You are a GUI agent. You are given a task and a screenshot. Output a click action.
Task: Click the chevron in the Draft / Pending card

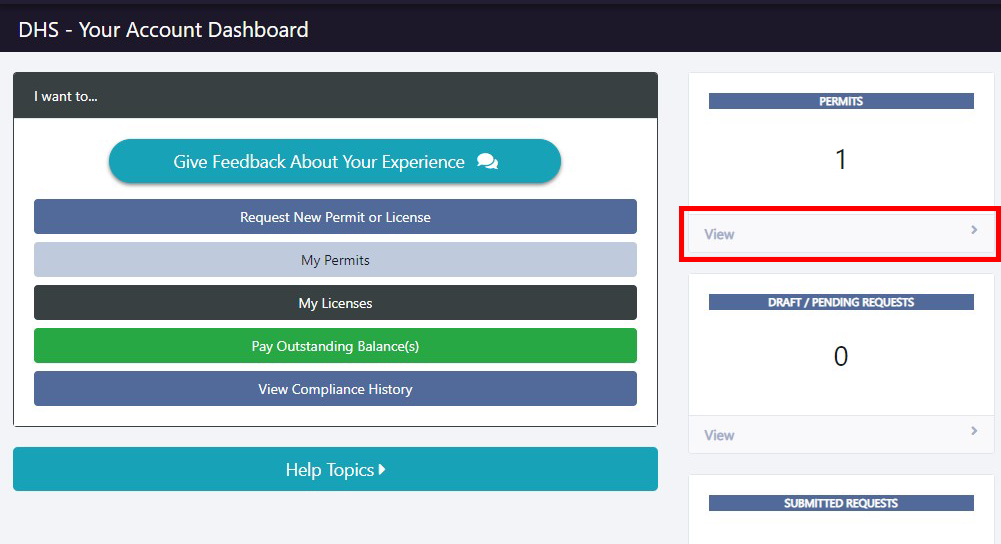pos(974,432)
